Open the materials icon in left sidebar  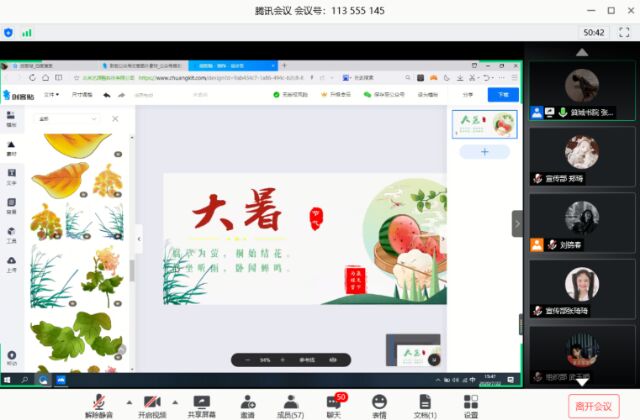(11, 149)
